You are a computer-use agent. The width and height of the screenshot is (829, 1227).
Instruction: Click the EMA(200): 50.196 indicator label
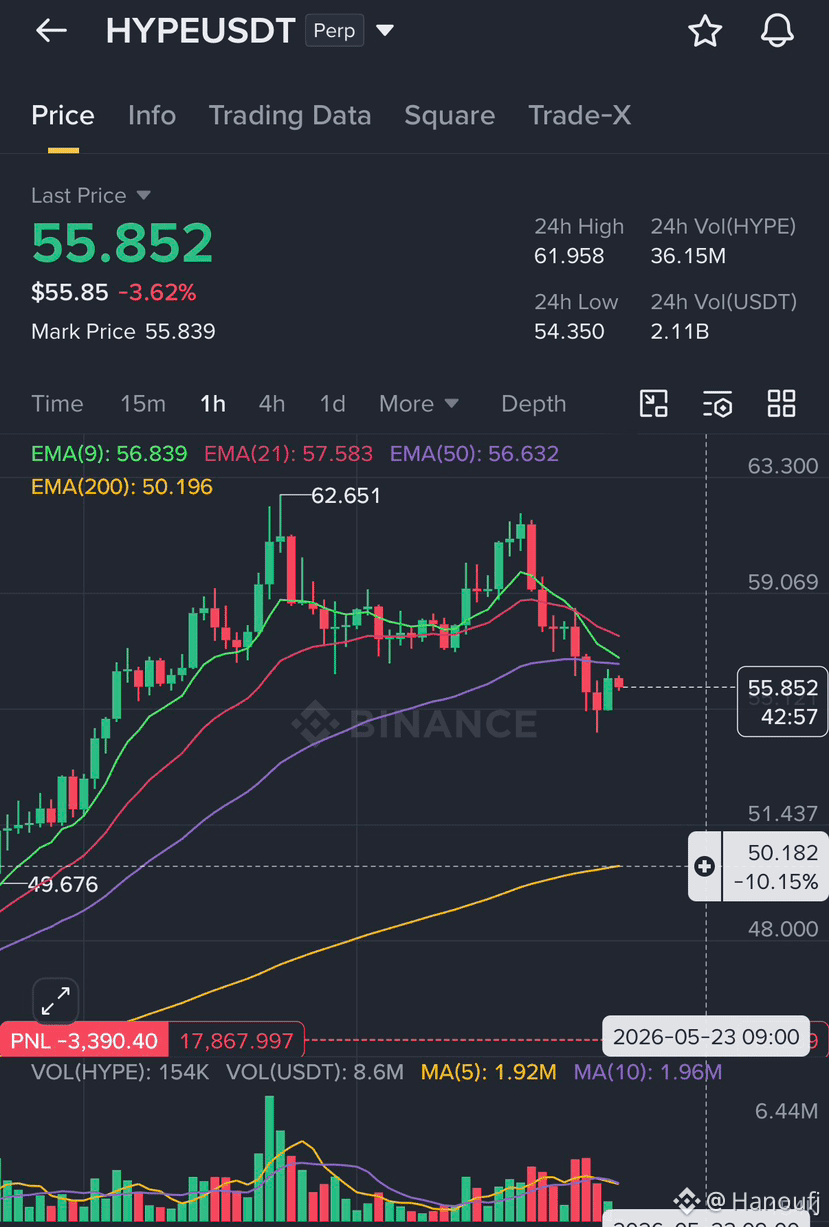pos(122,487)
